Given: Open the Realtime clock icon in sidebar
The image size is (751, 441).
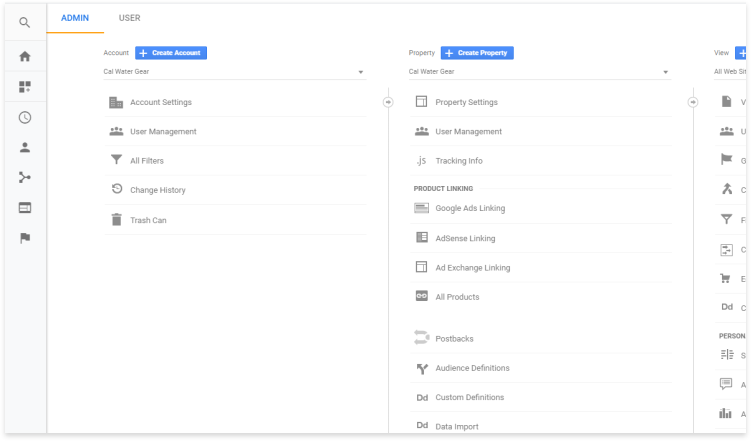Looking at the screenshot, I should [25, 117].
